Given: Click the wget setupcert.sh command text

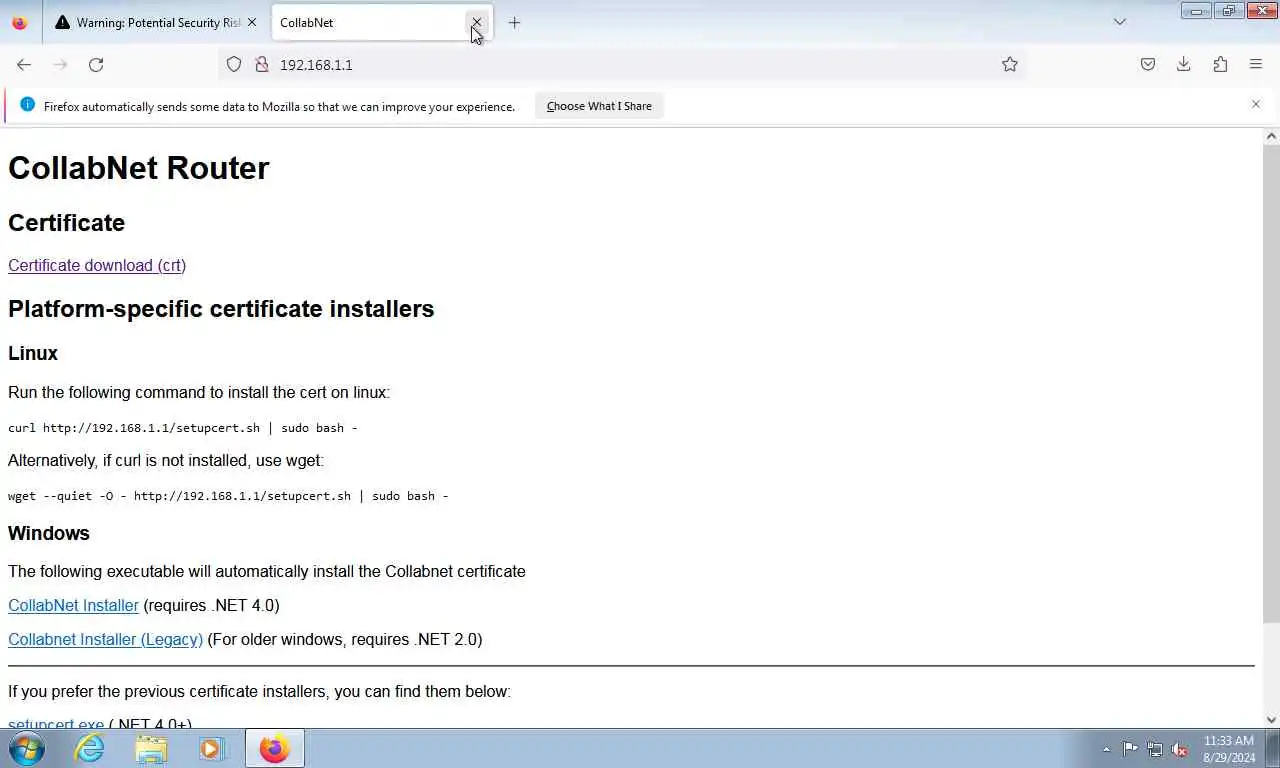Looking at the screenshot, I should [228, 496].
